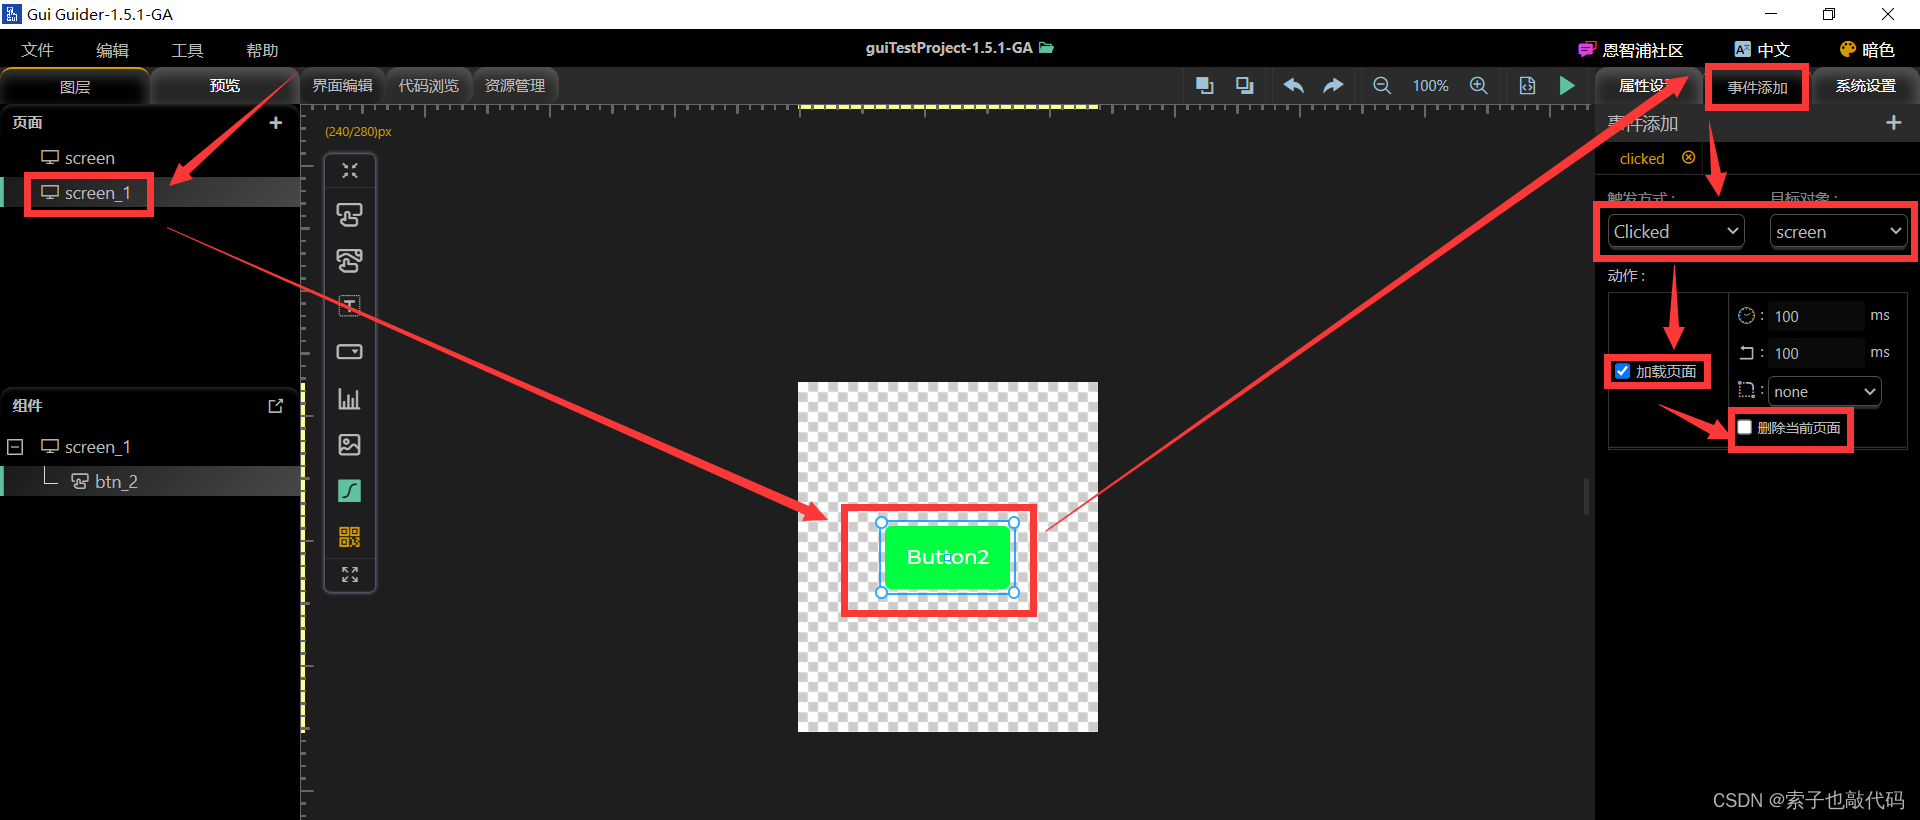Switch to the 代码浏览 tab

coord(429,86)
